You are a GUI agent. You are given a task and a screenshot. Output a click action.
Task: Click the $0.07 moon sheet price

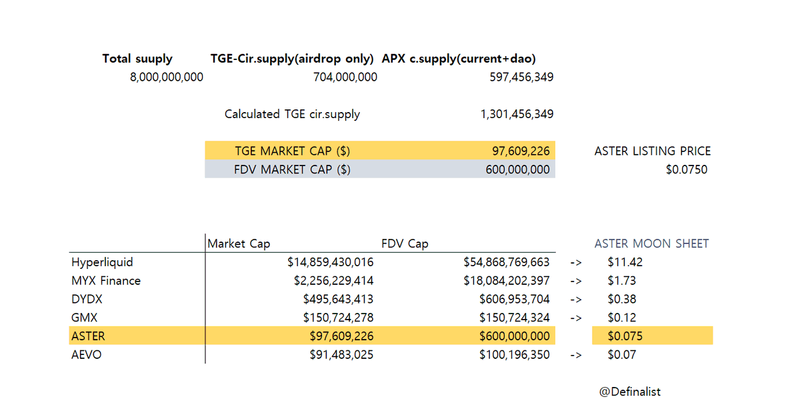[622, 354]
